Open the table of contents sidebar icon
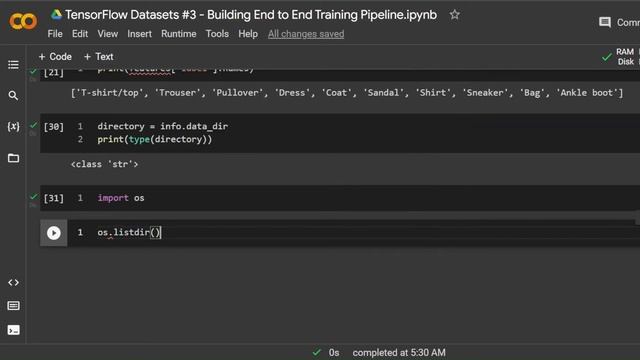640x360 pixels. pyautogui.click(x=13, y=65)
